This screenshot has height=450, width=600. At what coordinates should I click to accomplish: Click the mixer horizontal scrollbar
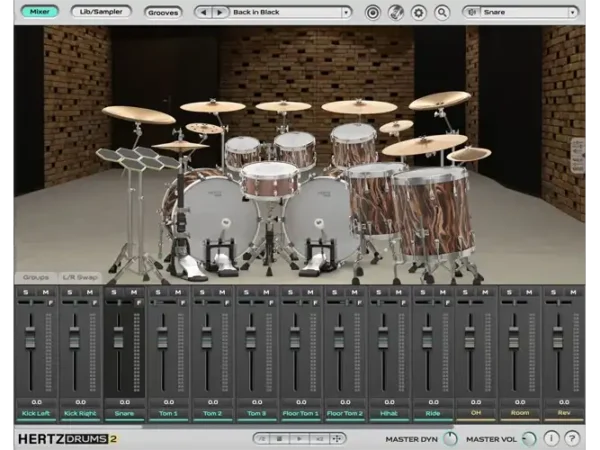pyautogui.click(x=298, y=426)
